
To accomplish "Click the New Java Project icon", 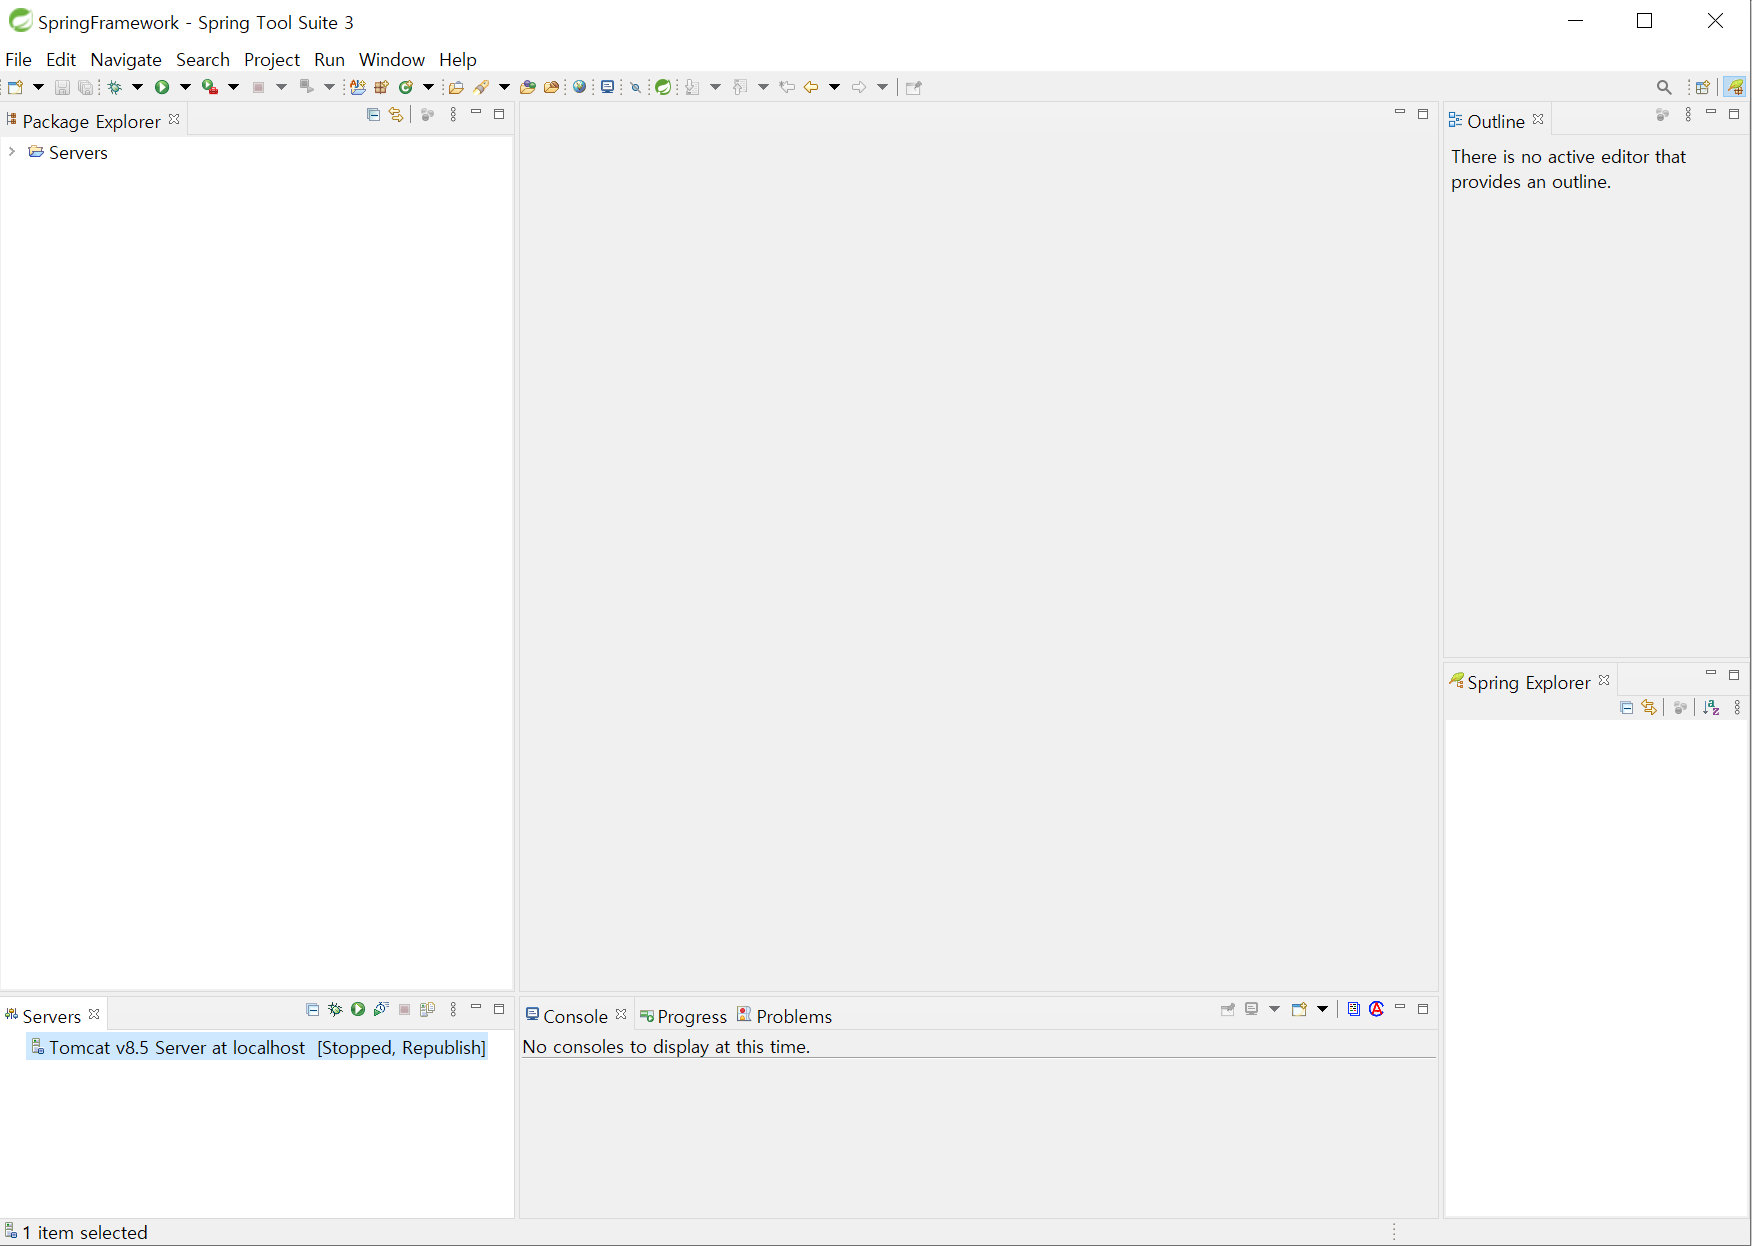I will [x=357, y=87].
